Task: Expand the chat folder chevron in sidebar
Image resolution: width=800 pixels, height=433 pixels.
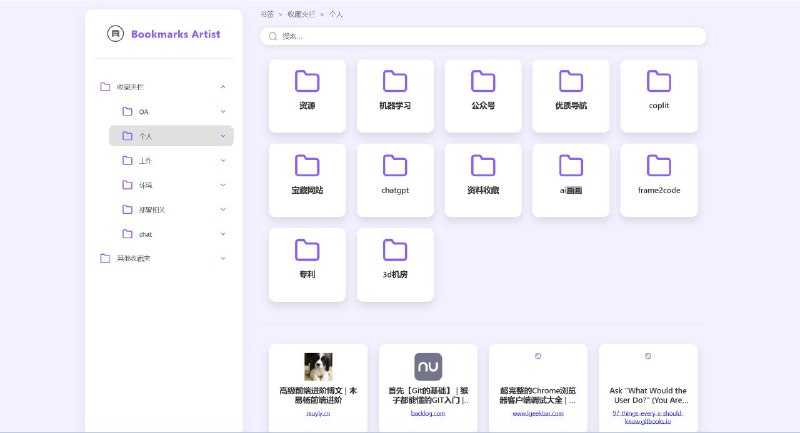Action: pos(223,234)
